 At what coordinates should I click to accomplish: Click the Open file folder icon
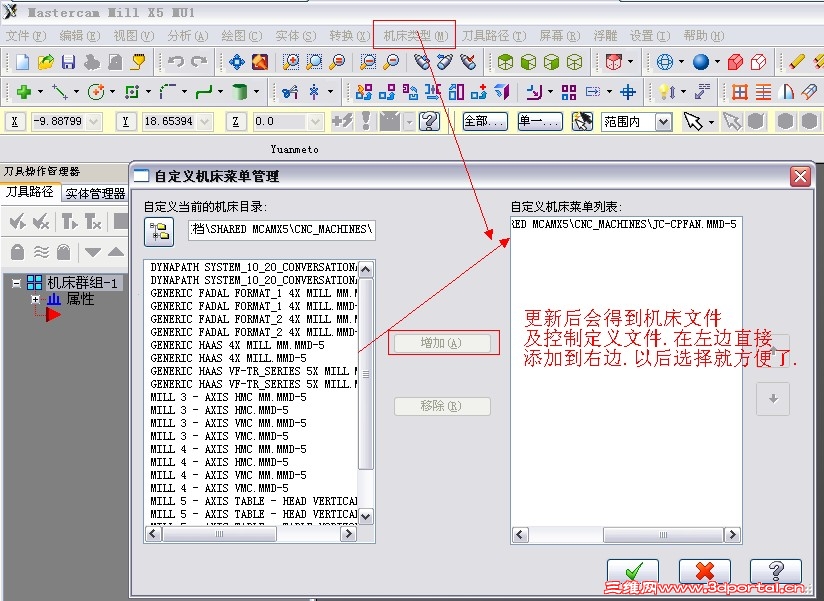click(46, 62)
